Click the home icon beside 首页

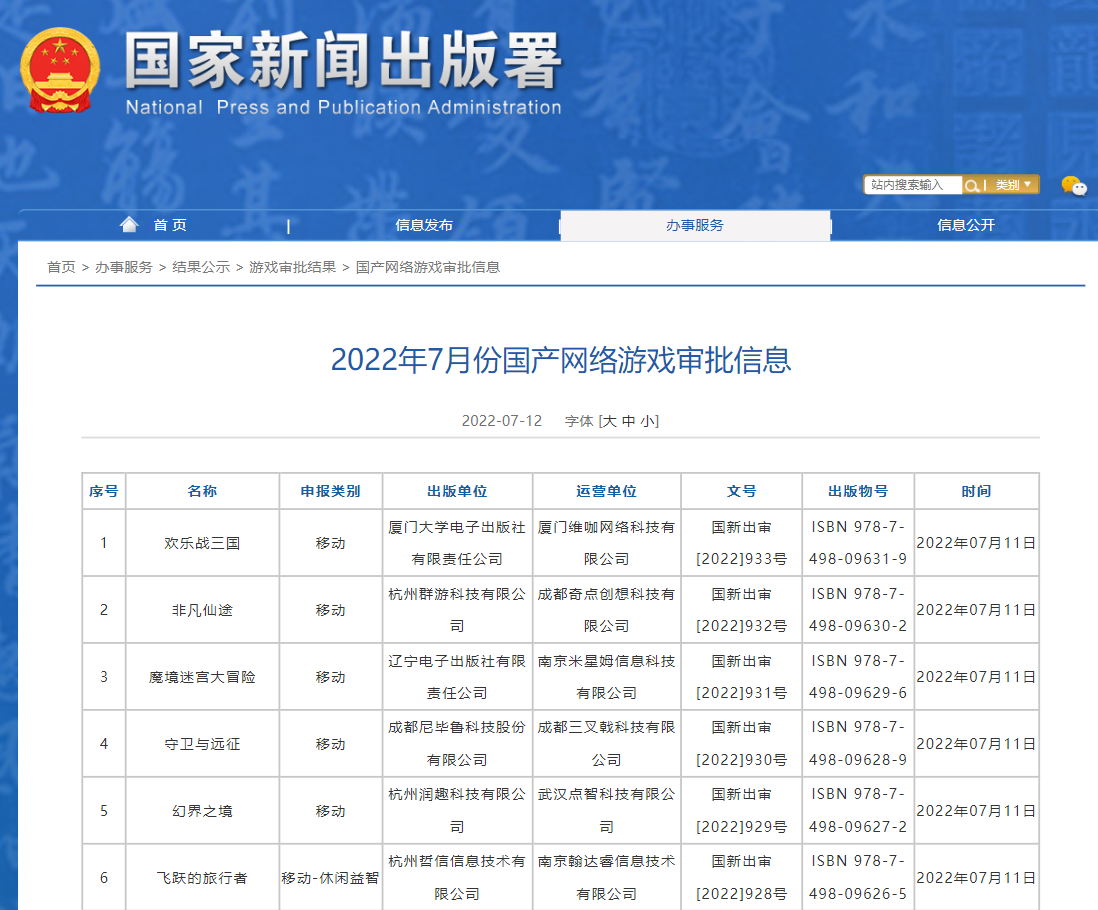(x=129, y=225)
